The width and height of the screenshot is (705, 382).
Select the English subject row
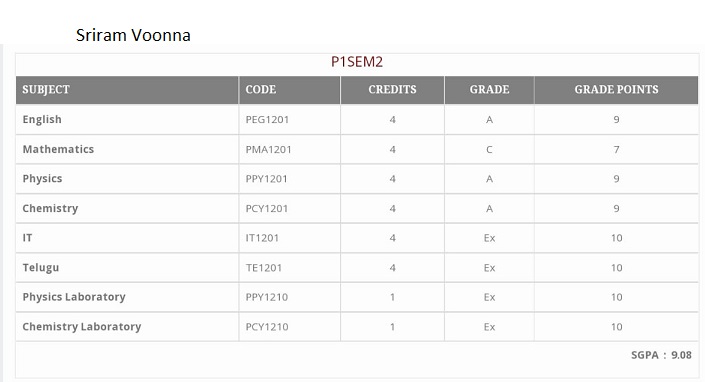pyautogui.click(x=357, y=120)
